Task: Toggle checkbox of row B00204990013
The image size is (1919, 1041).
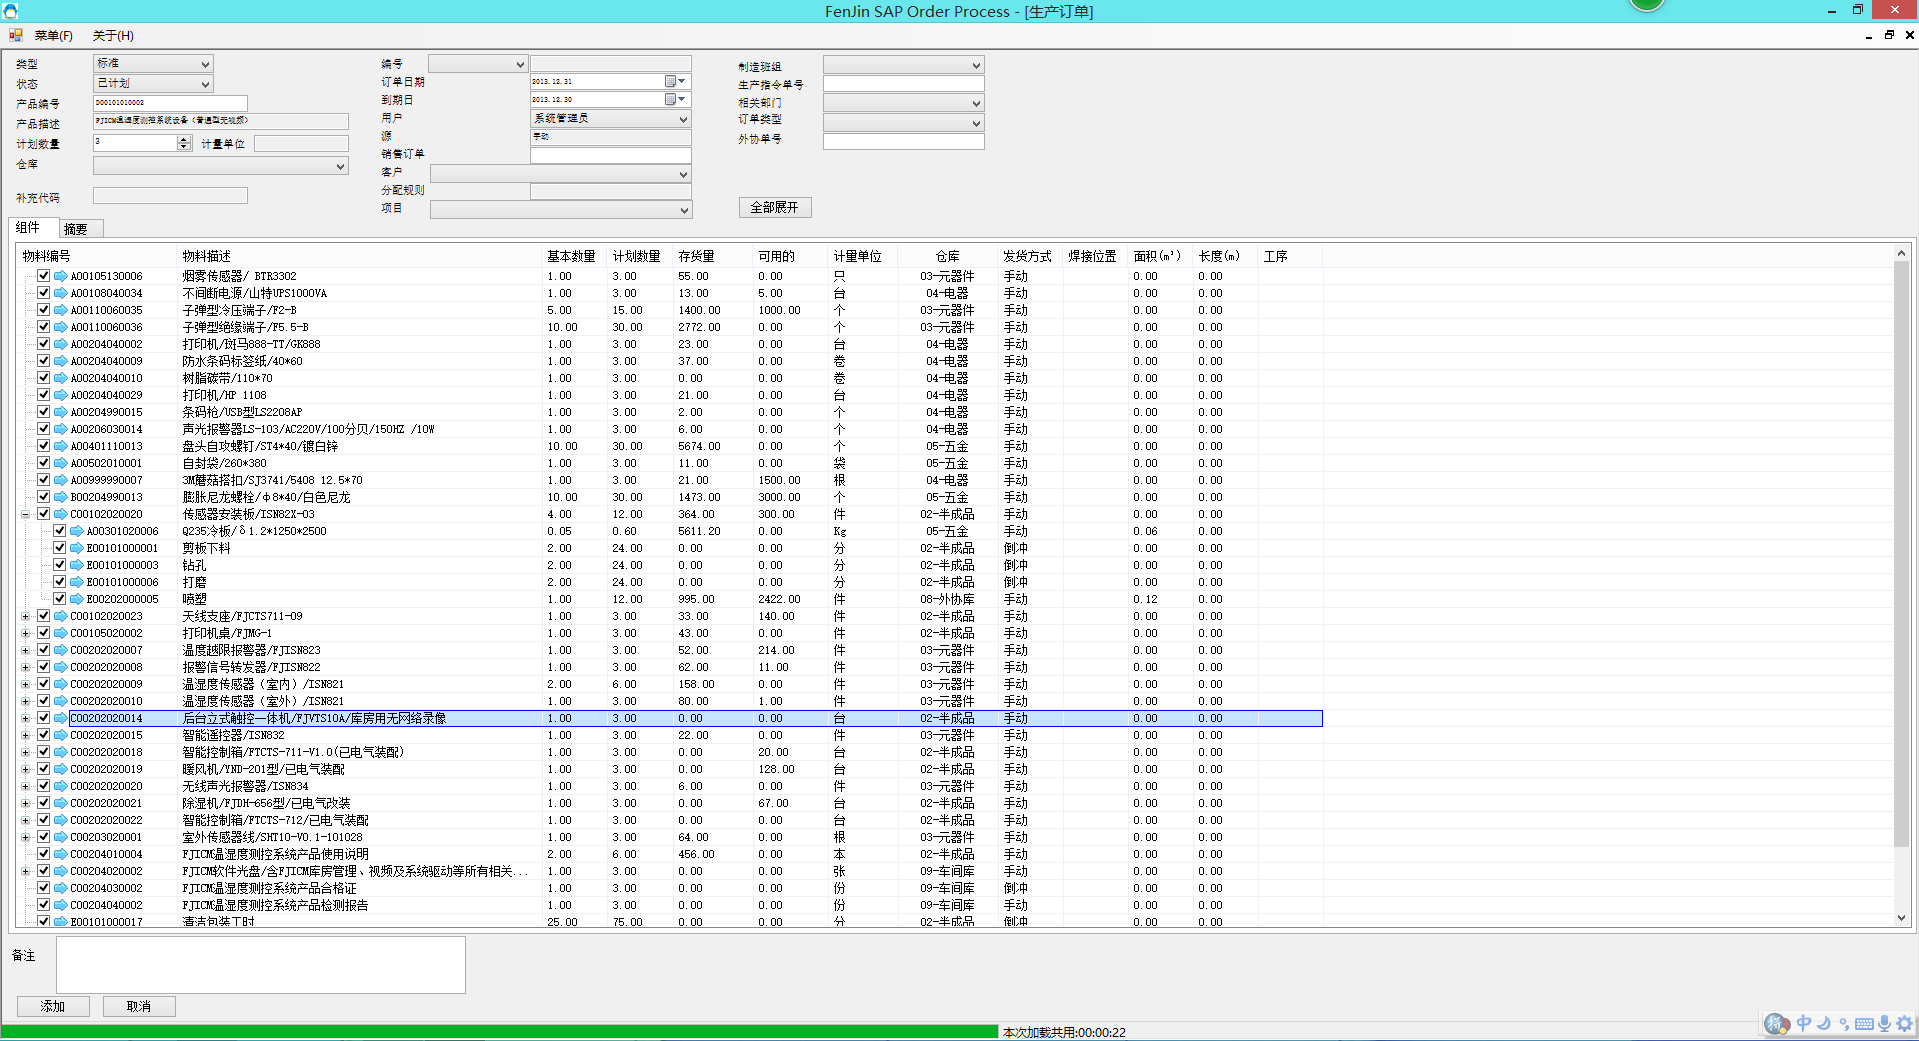Action: 43,497
